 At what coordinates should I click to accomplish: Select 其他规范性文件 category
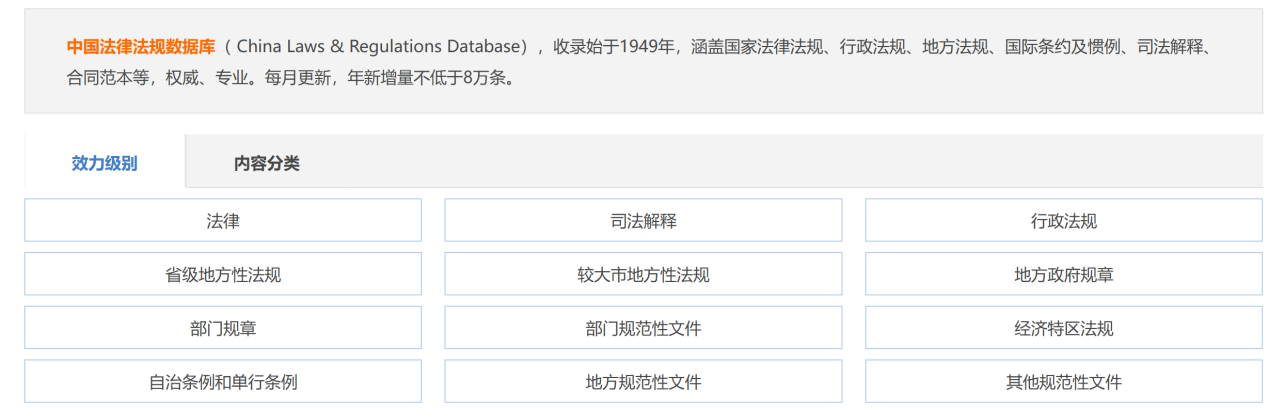click(x=1063, y=382)
